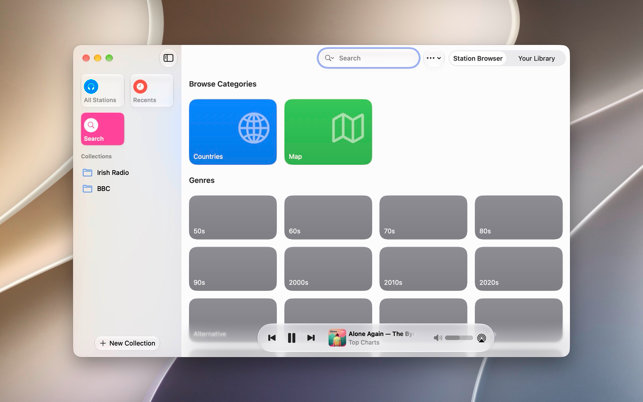643x402 pixels.
Task: Skip to the previous station
Action: click(x=271, y=338)
